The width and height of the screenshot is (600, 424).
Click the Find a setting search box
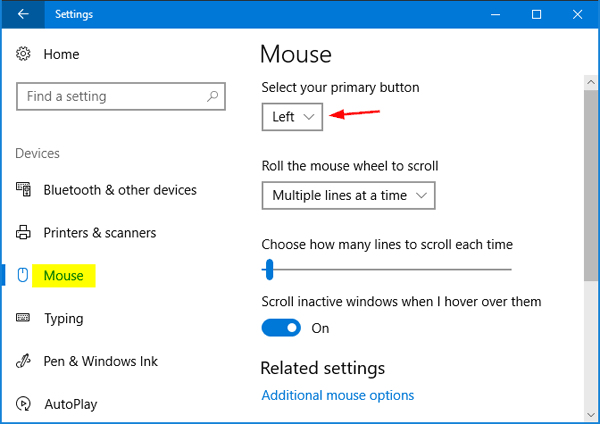(x=110, y=97)
